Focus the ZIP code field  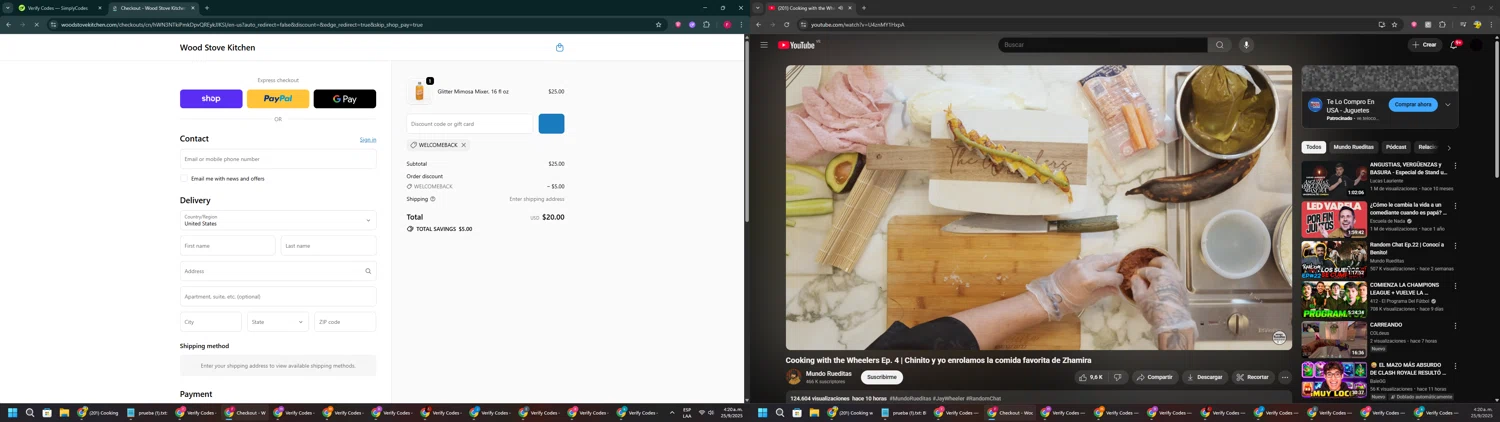point(345,322)
